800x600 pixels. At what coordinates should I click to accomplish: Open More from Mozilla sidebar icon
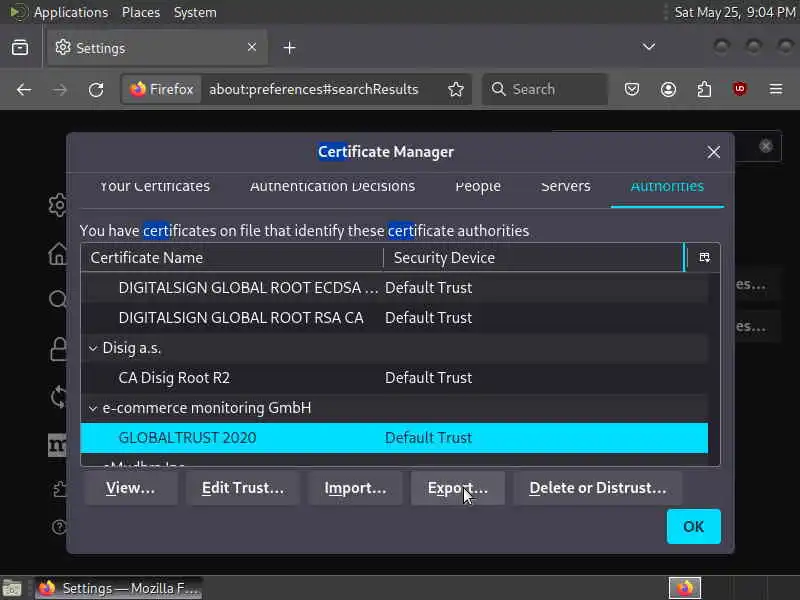coord(57,445)
